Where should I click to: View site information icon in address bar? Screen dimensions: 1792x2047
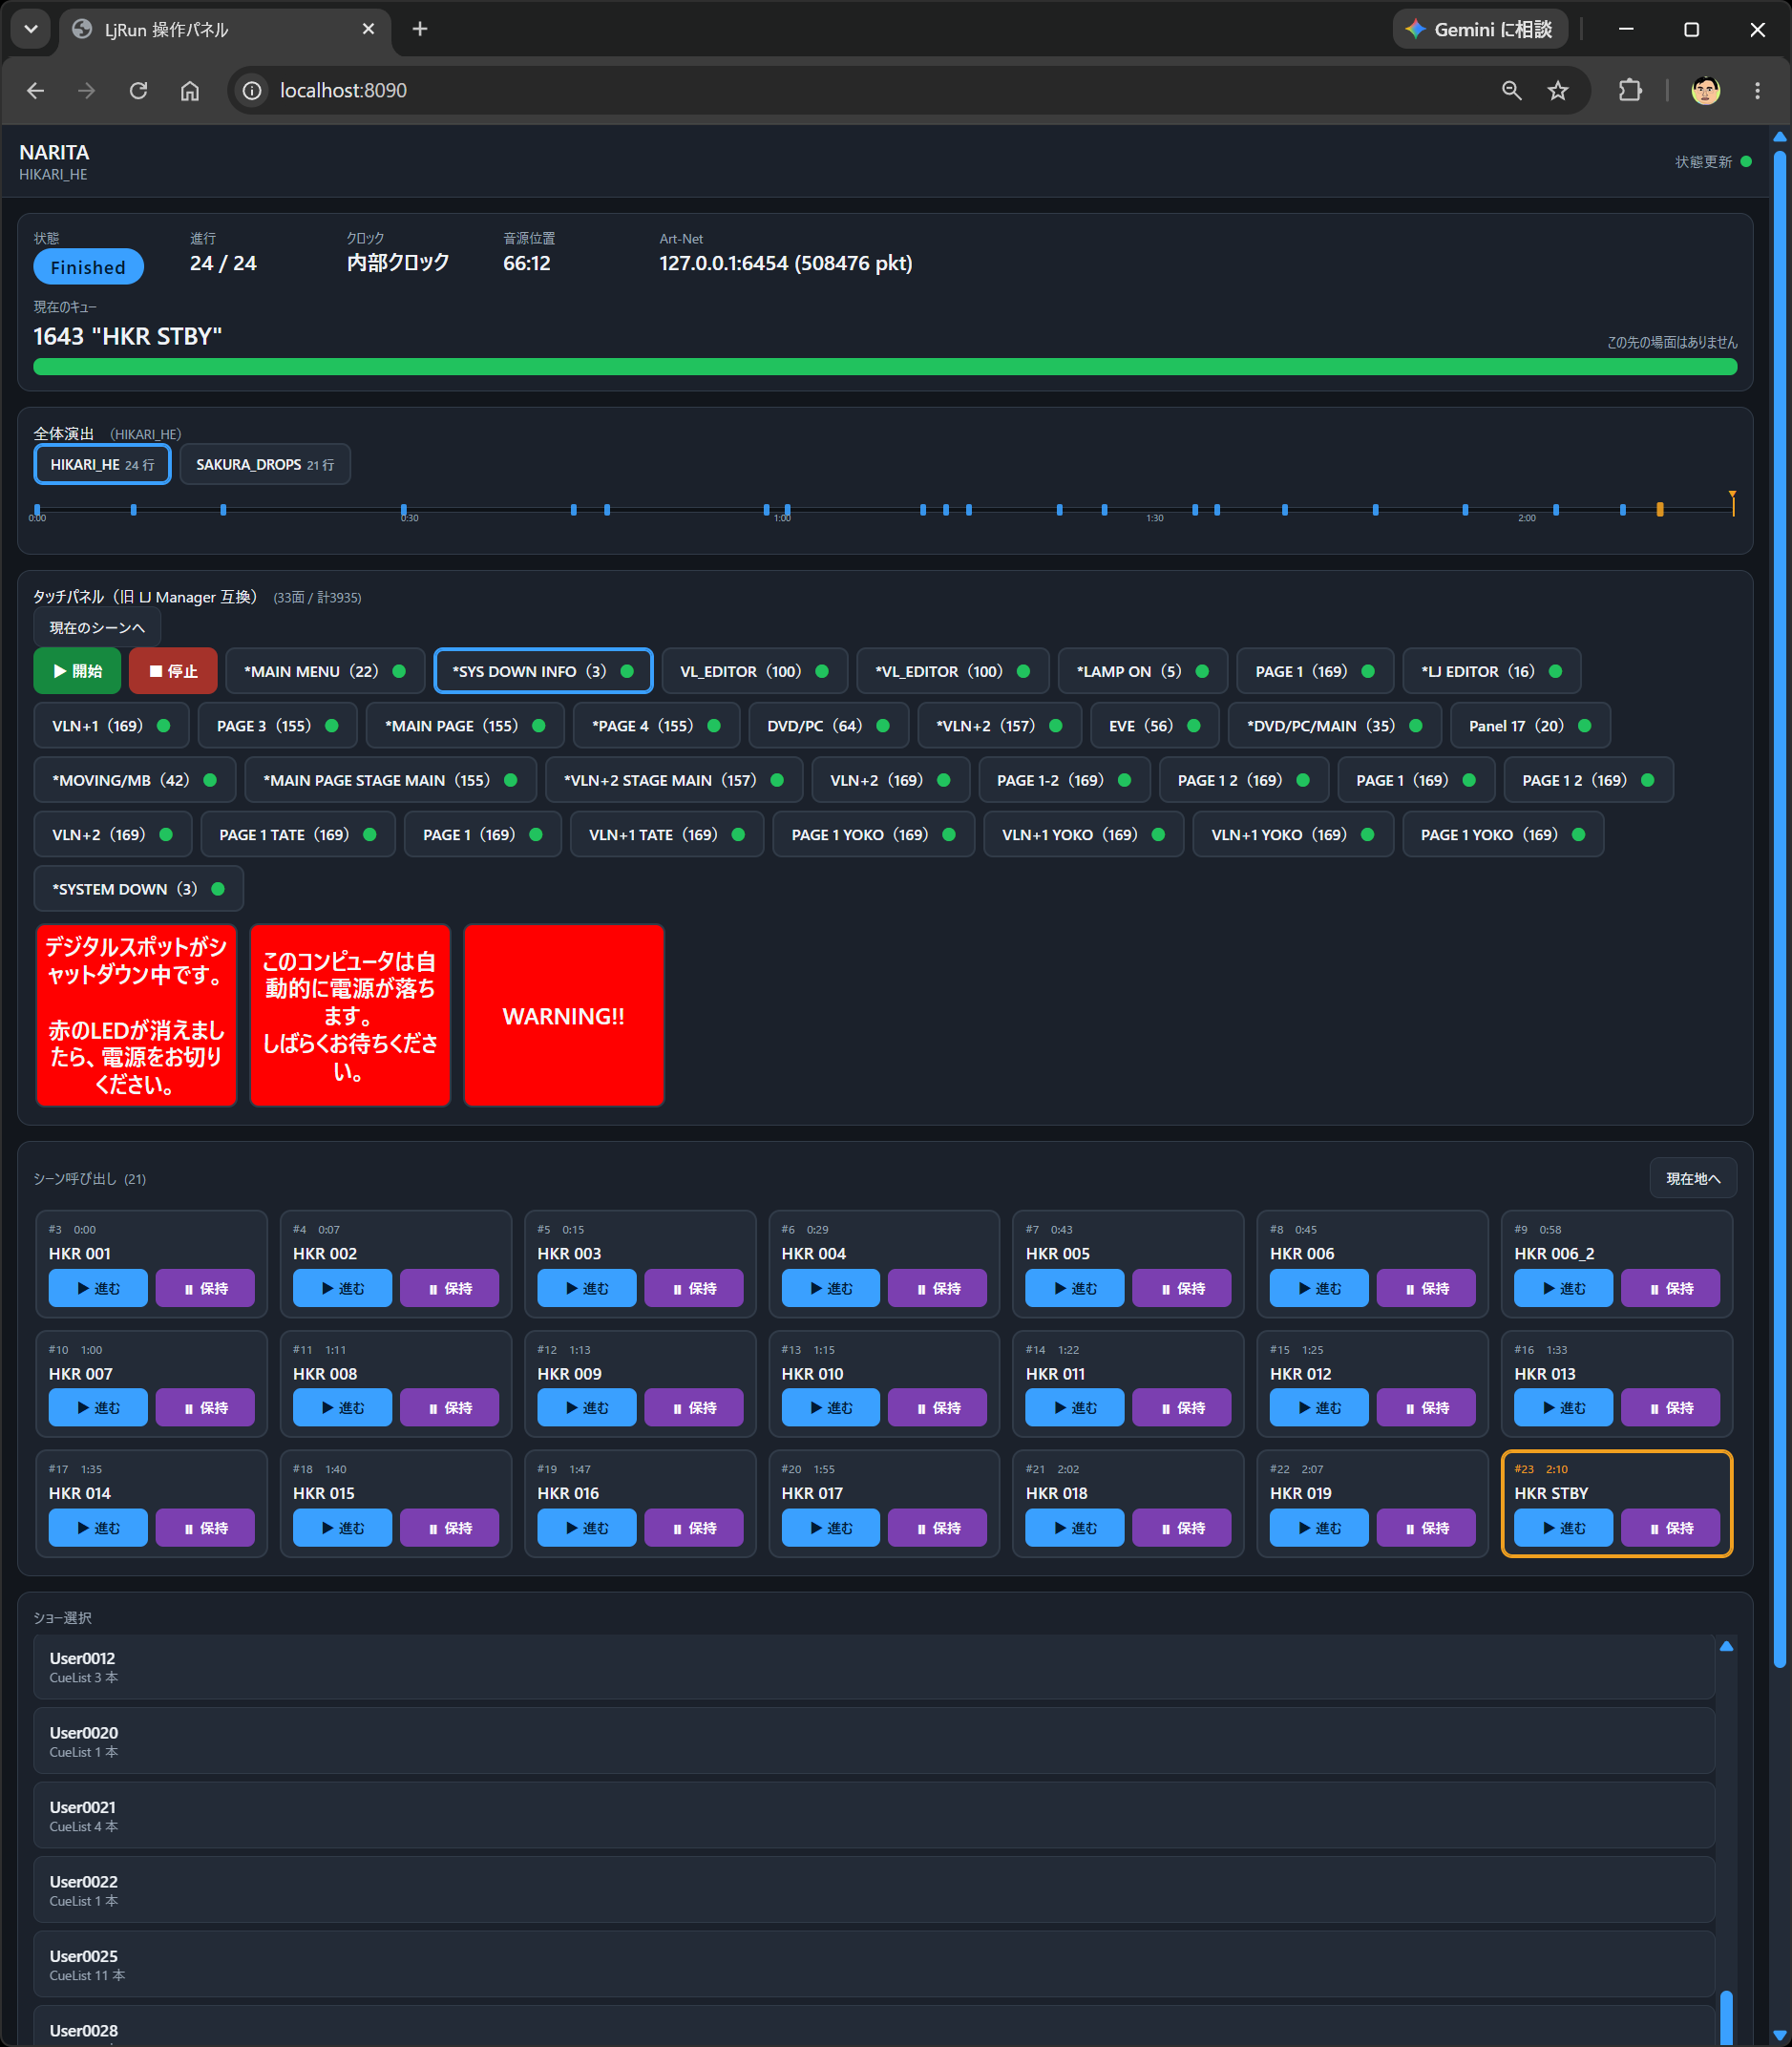point(252,91)
